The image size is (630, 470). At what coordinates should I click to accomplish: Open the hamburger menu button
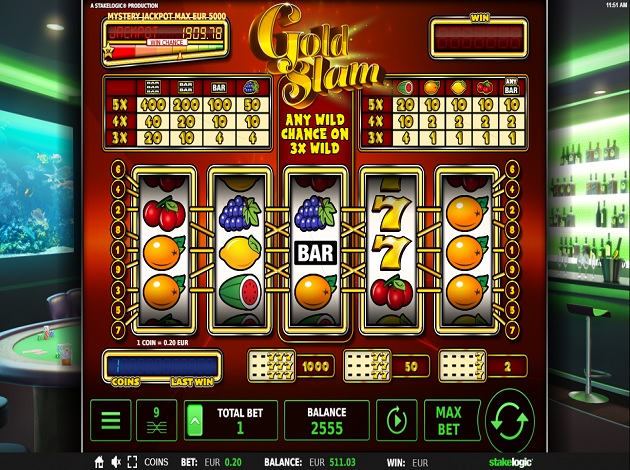pos(110,420)
